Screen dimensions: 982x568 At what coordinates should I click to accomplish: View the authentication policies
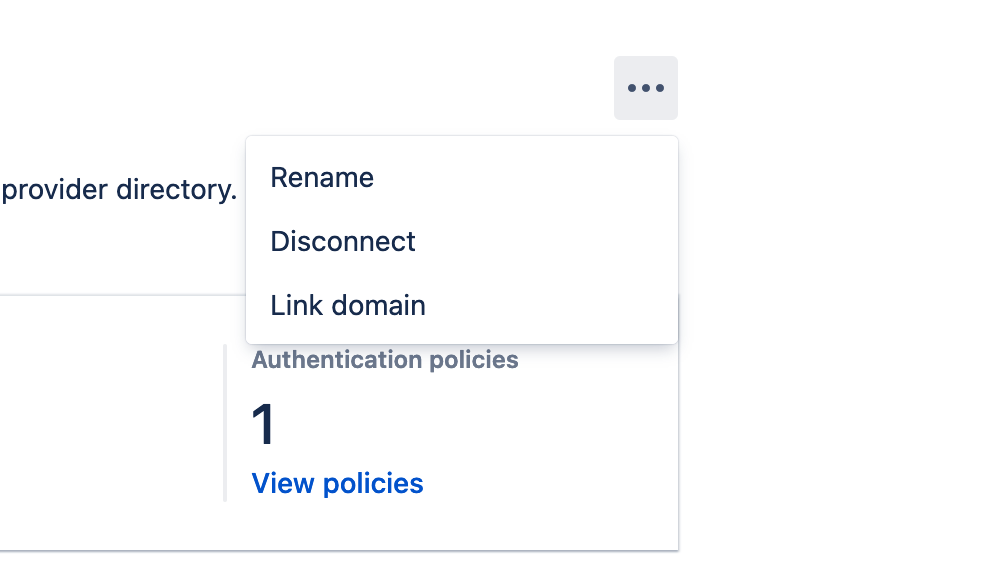pos(337,483)
